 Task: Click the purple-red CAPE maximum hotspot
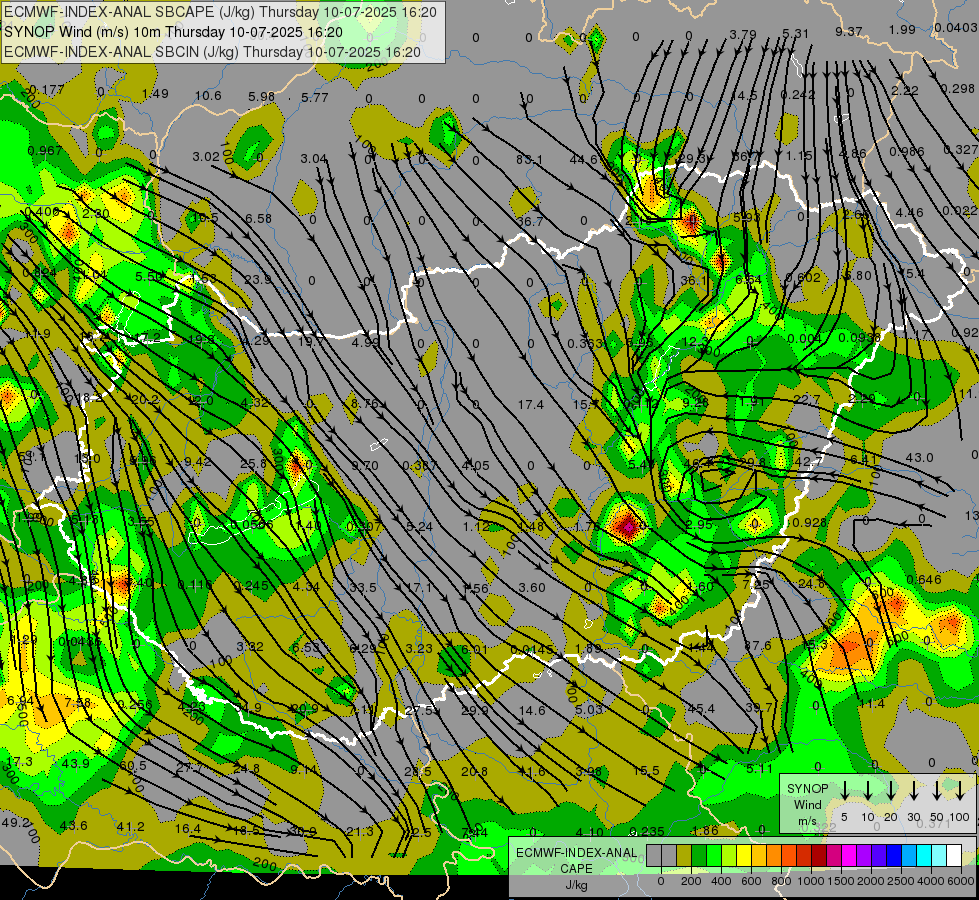(627, 527)
